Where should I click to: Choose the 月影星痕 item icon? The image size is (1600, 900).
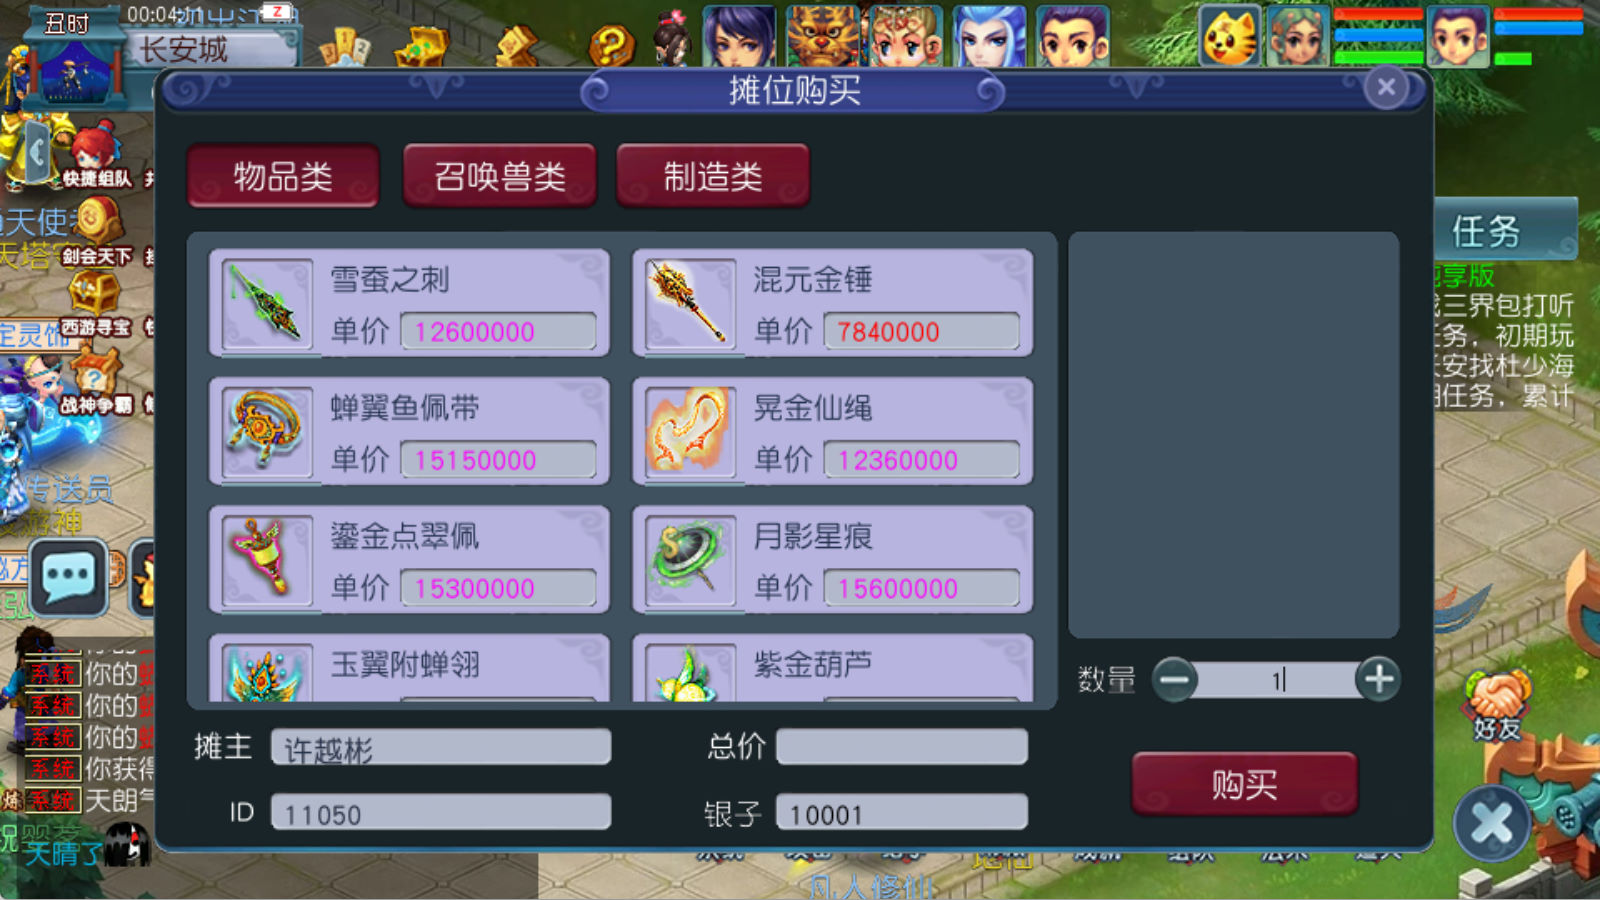pyautogui.click(x=689, y=559)
